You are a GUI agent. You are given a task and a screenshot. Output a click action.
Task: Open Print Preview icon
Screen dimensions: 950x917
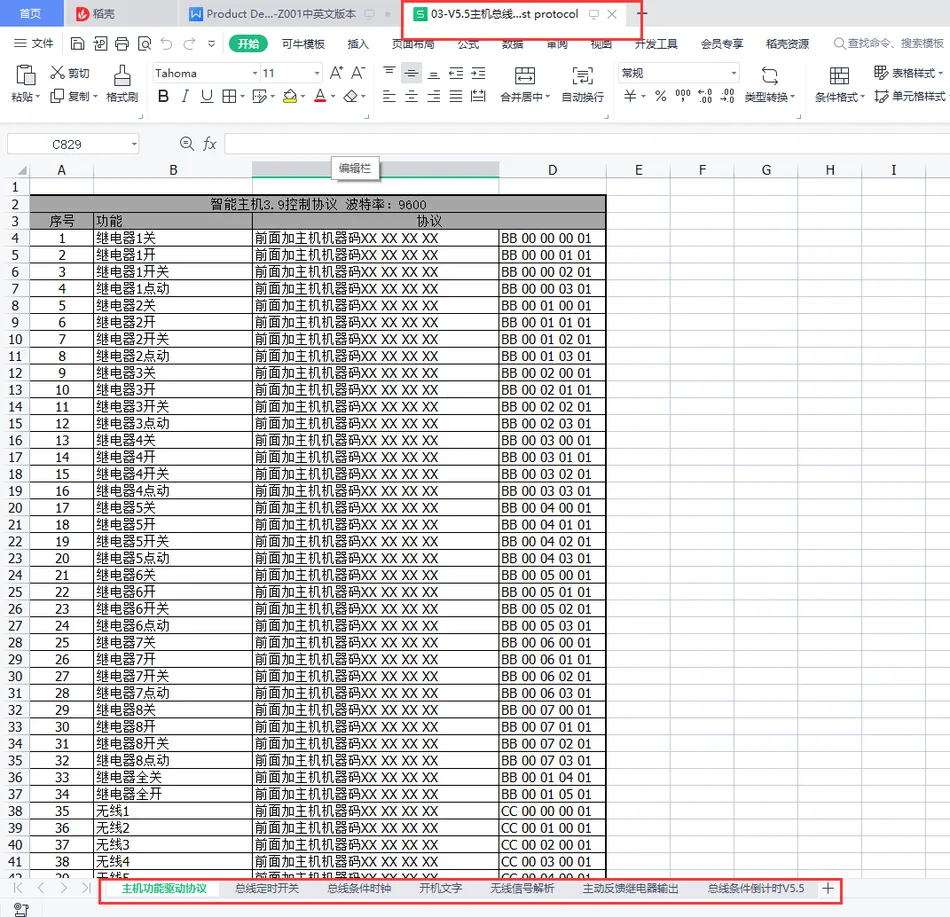(x=144, y=44)
